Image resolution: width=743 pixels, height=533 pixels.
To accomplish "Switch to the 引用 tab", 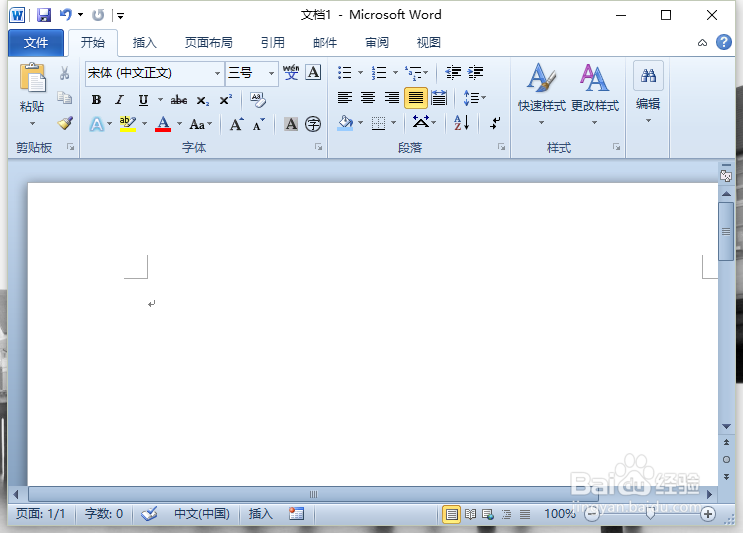I will (x=273, y=43).
